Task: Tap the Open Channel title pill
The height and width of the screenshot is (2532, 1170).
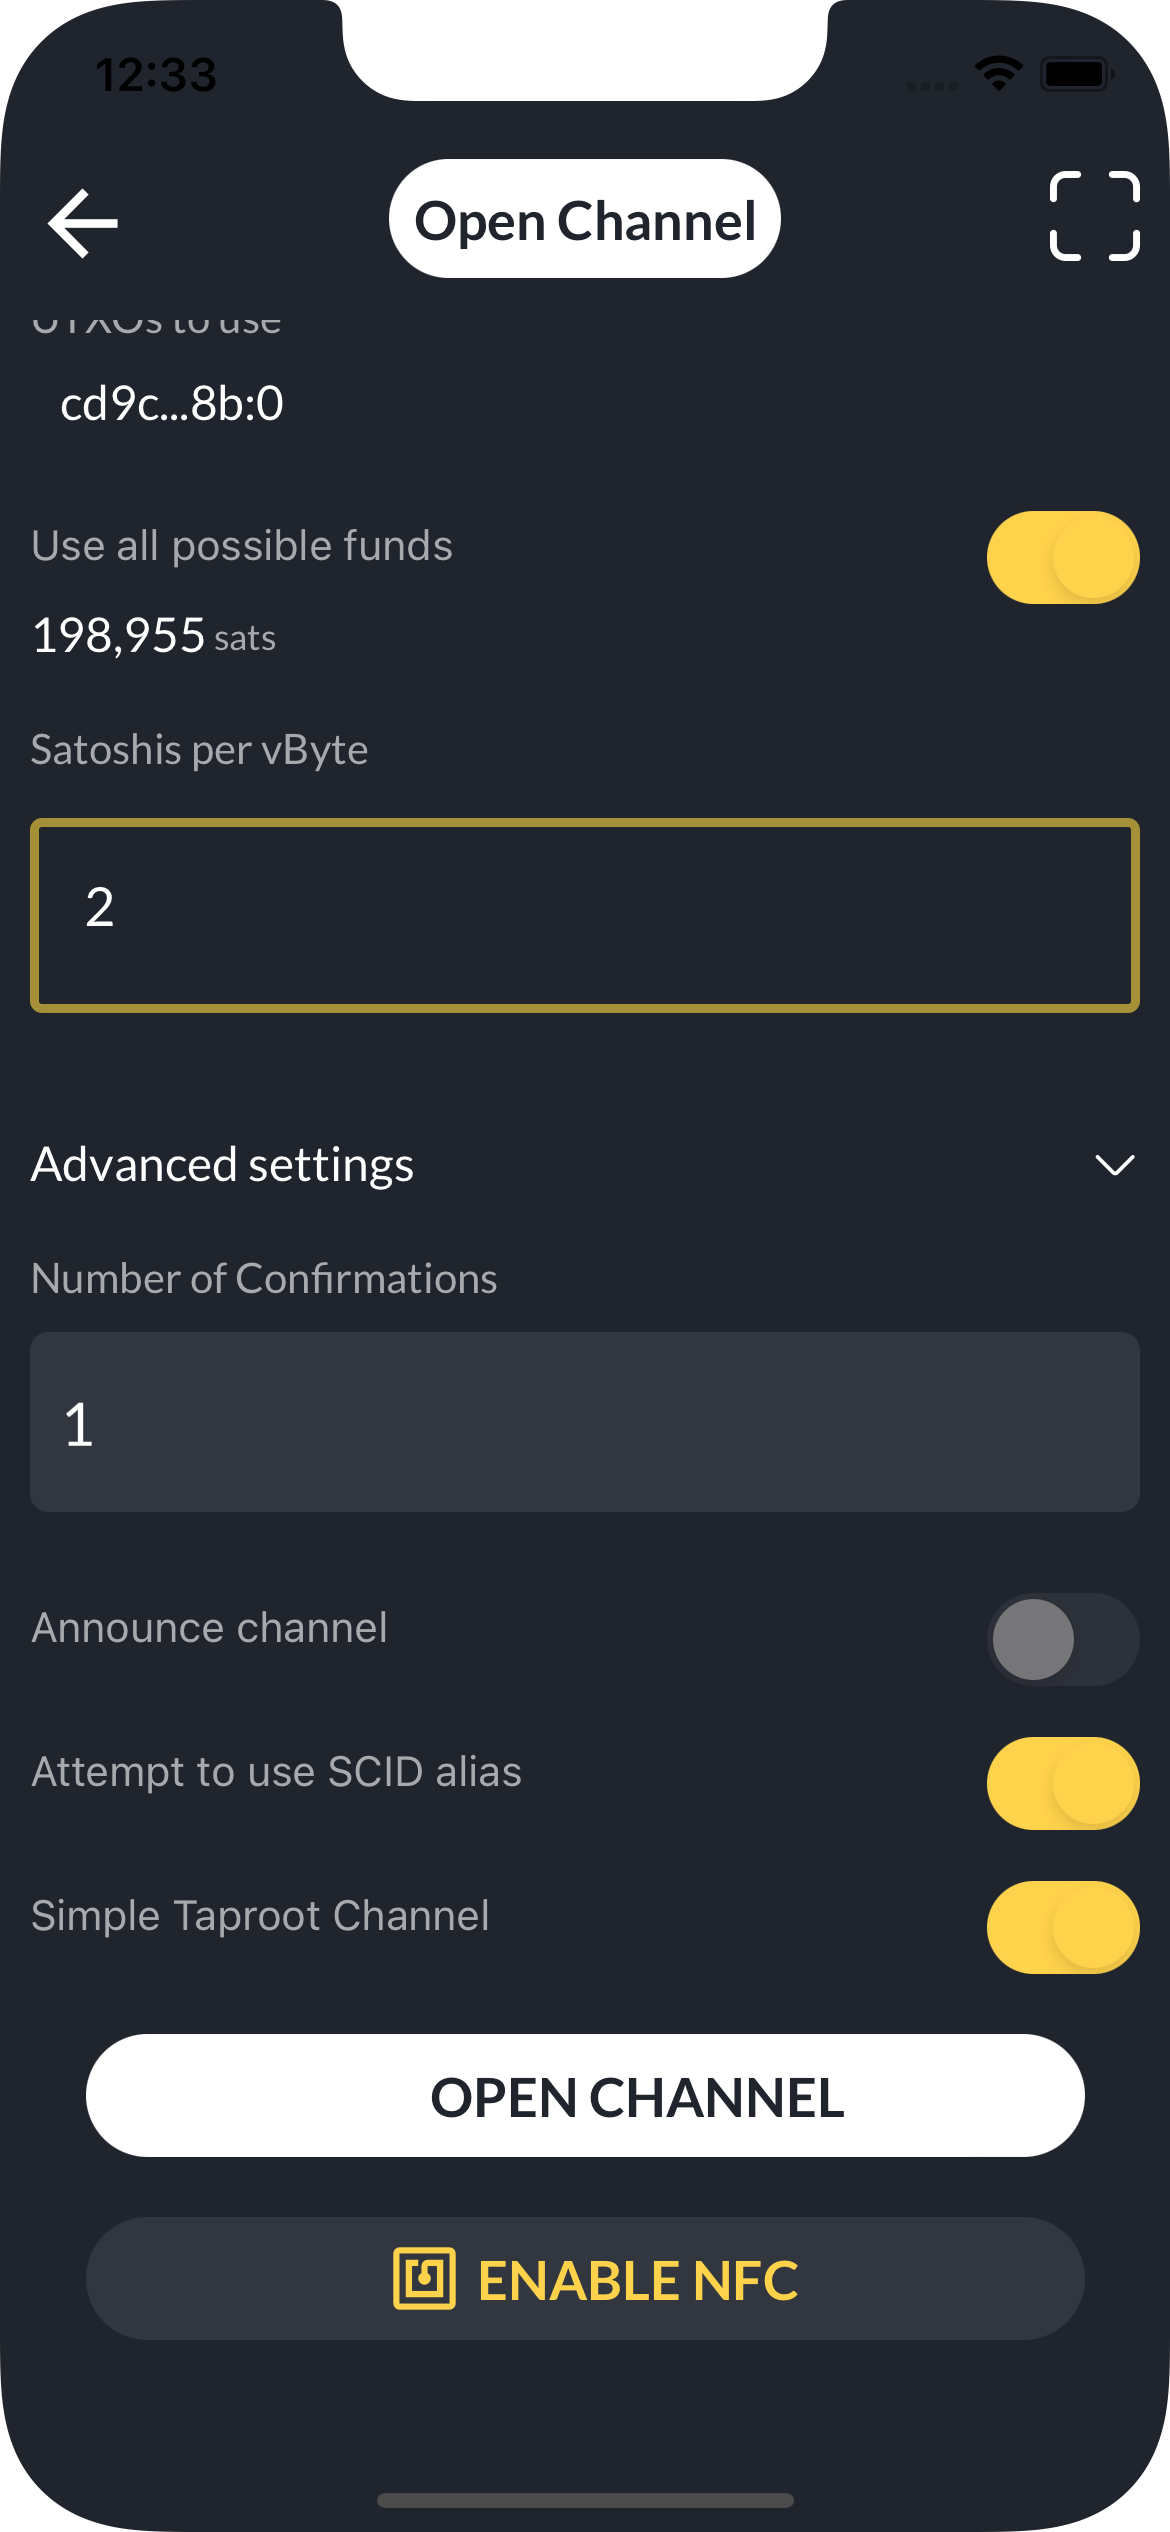Action: click(x=585, y=219)
